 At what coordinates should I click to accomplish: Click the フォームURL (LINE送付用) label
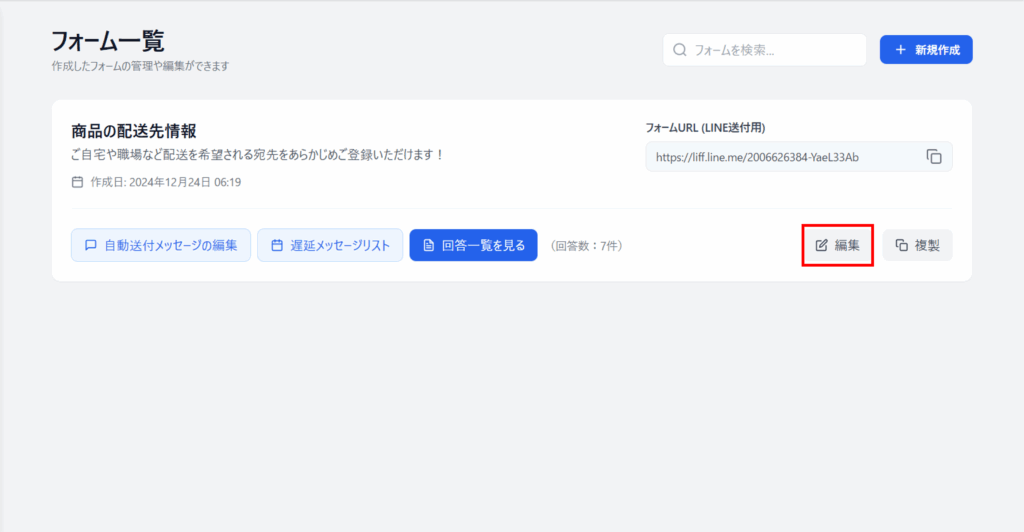(x=705, y=127)
